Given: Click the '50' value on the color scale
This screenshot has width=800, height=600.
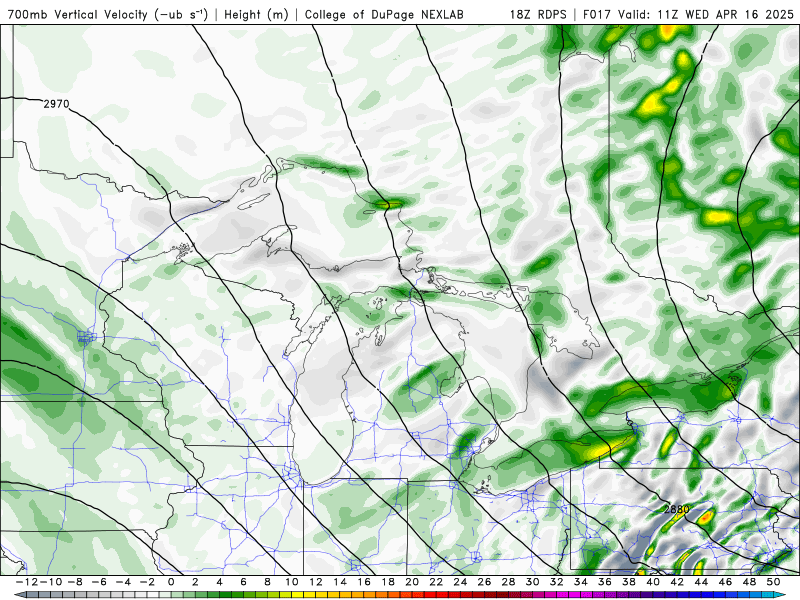Looking at the screenshot, I should (x=773, y=582).
